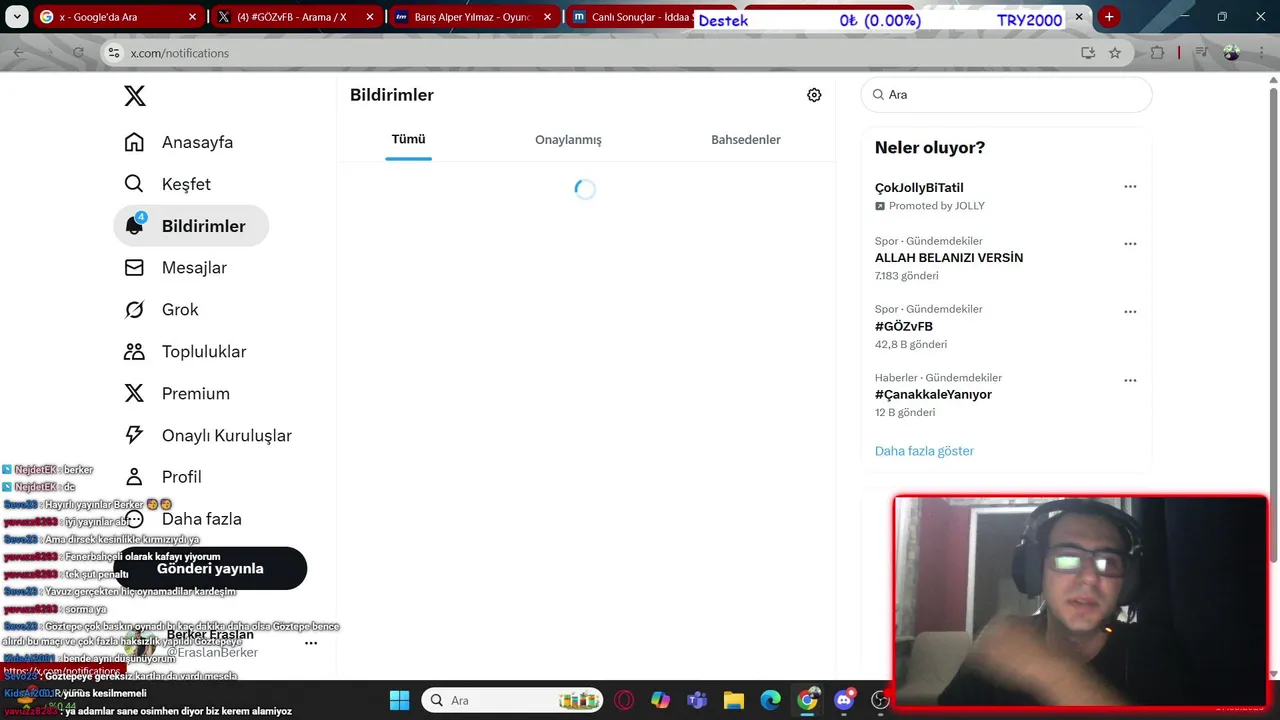Open the Topluluklar people icon
The width and height of the screenshot is (1280, 720).
(x=134, y=352)
